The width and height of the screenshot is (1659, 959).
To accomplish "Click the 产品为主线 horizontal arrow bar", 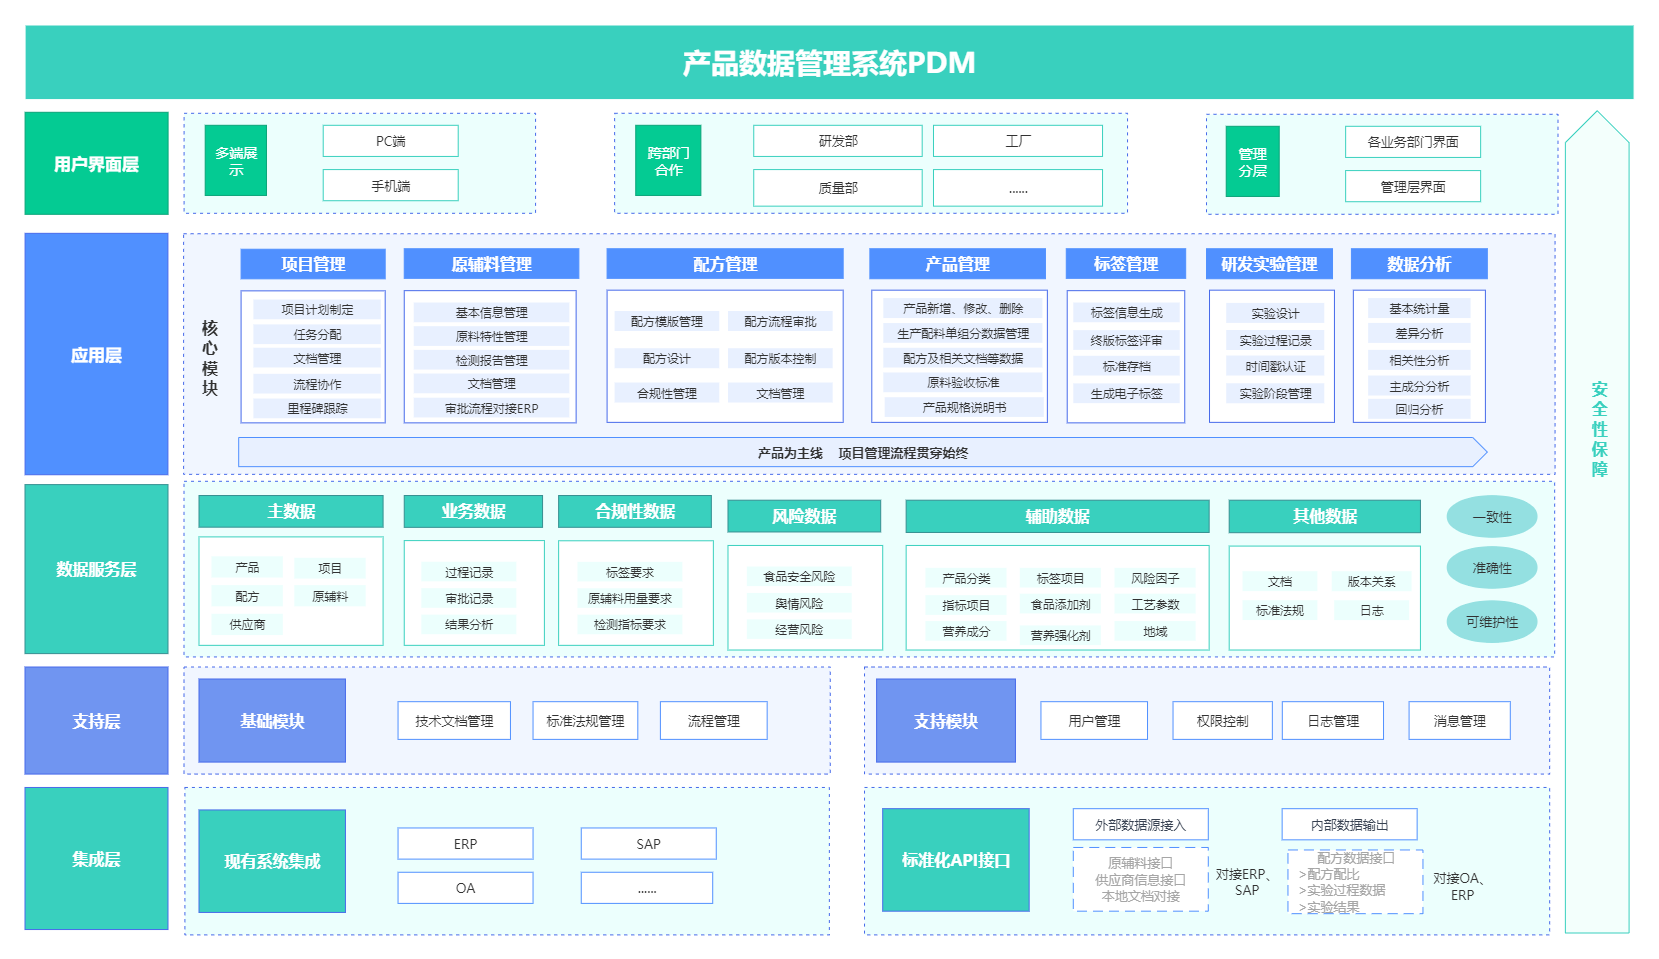I will click(861, 453).
